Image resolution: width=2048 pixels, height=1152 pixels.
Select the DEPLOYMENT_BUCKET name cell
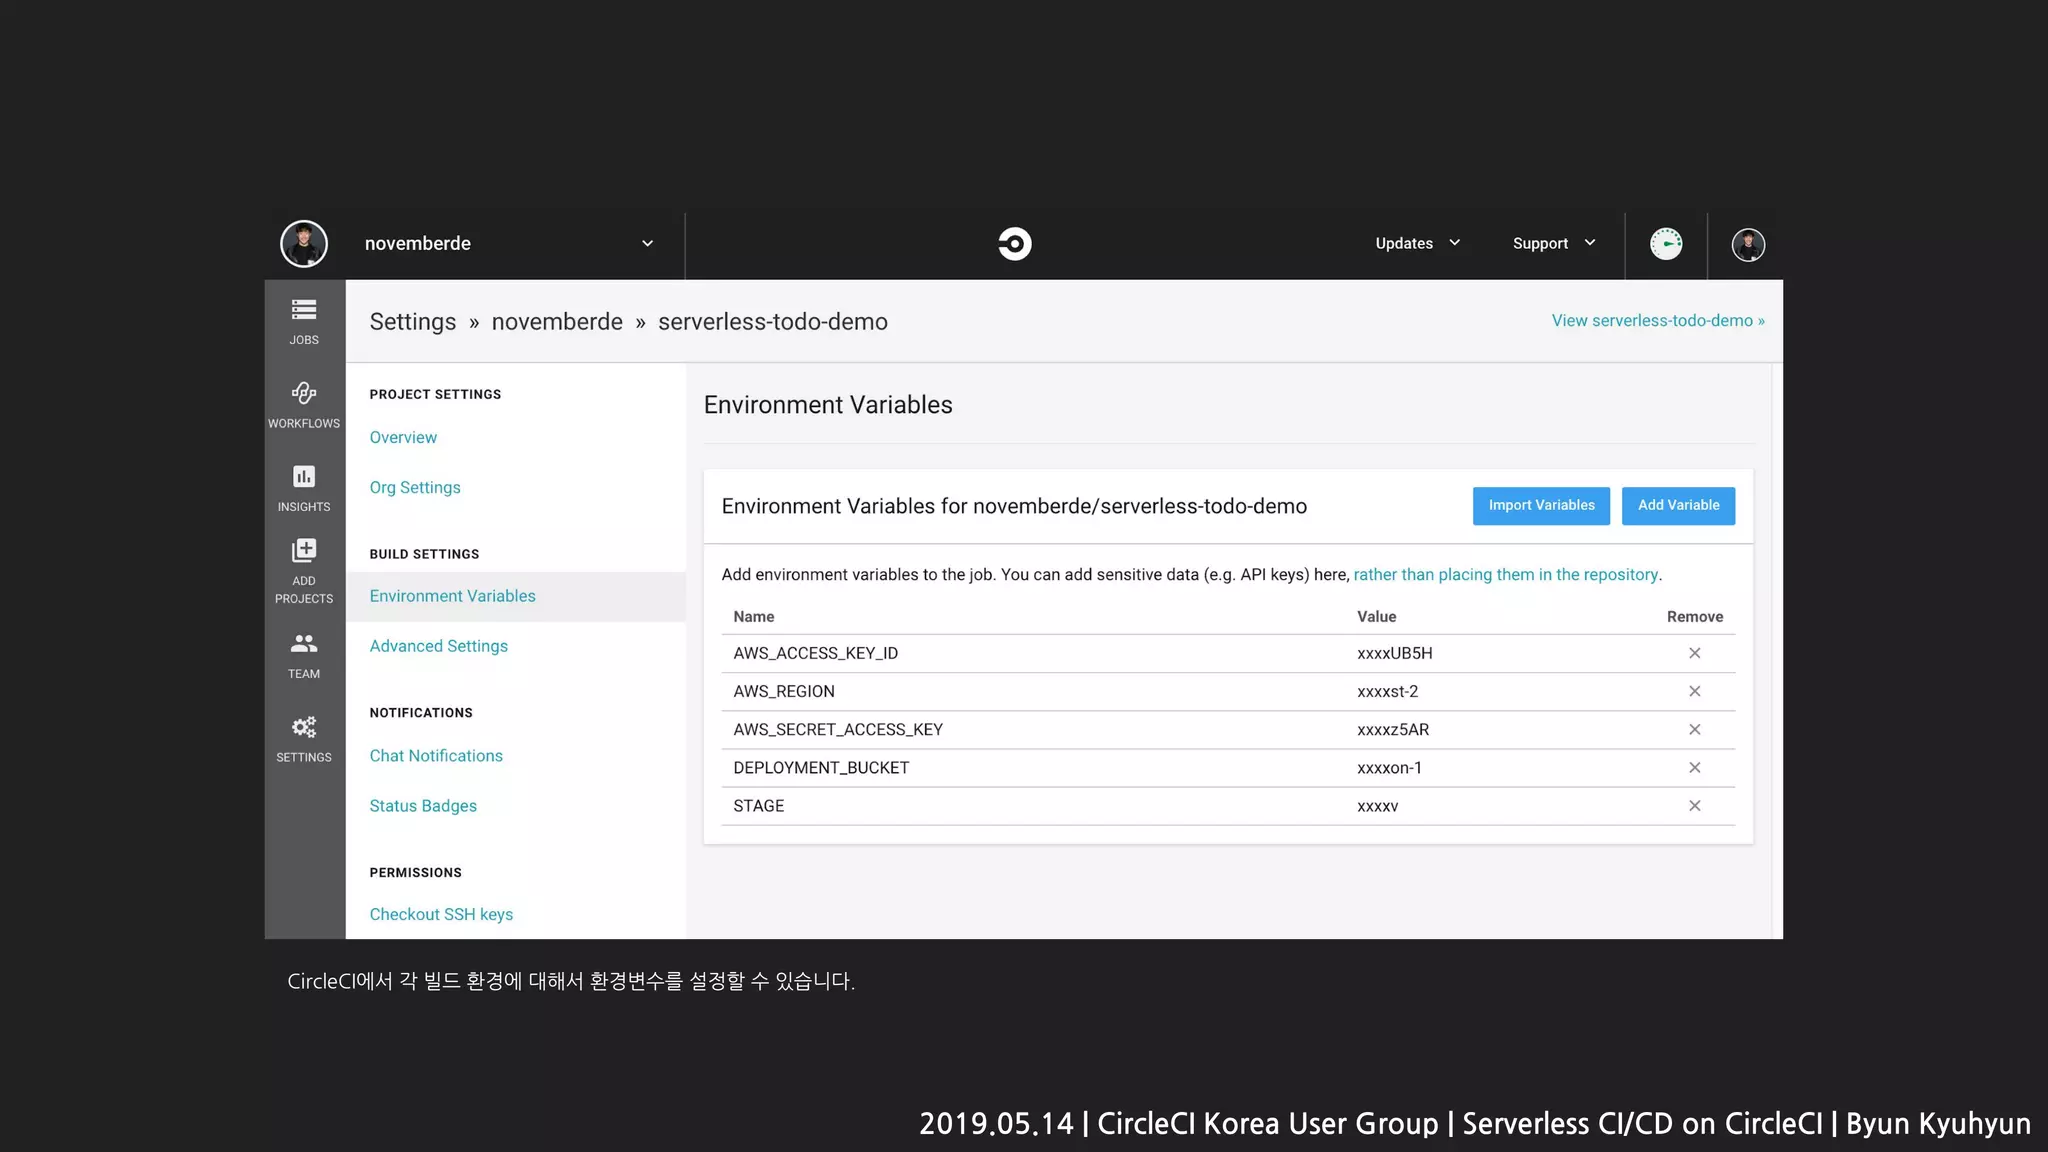click(x=821, y=767)
